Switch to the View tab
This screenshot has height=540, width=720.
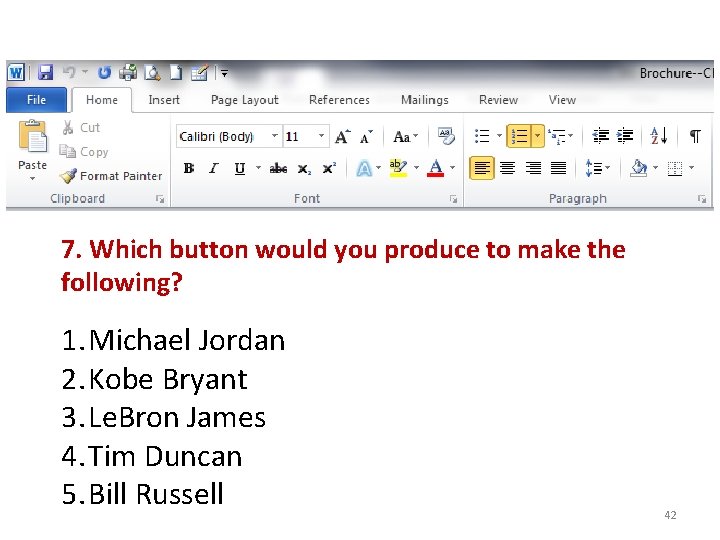pyautogui.click(x=562, y=100)
